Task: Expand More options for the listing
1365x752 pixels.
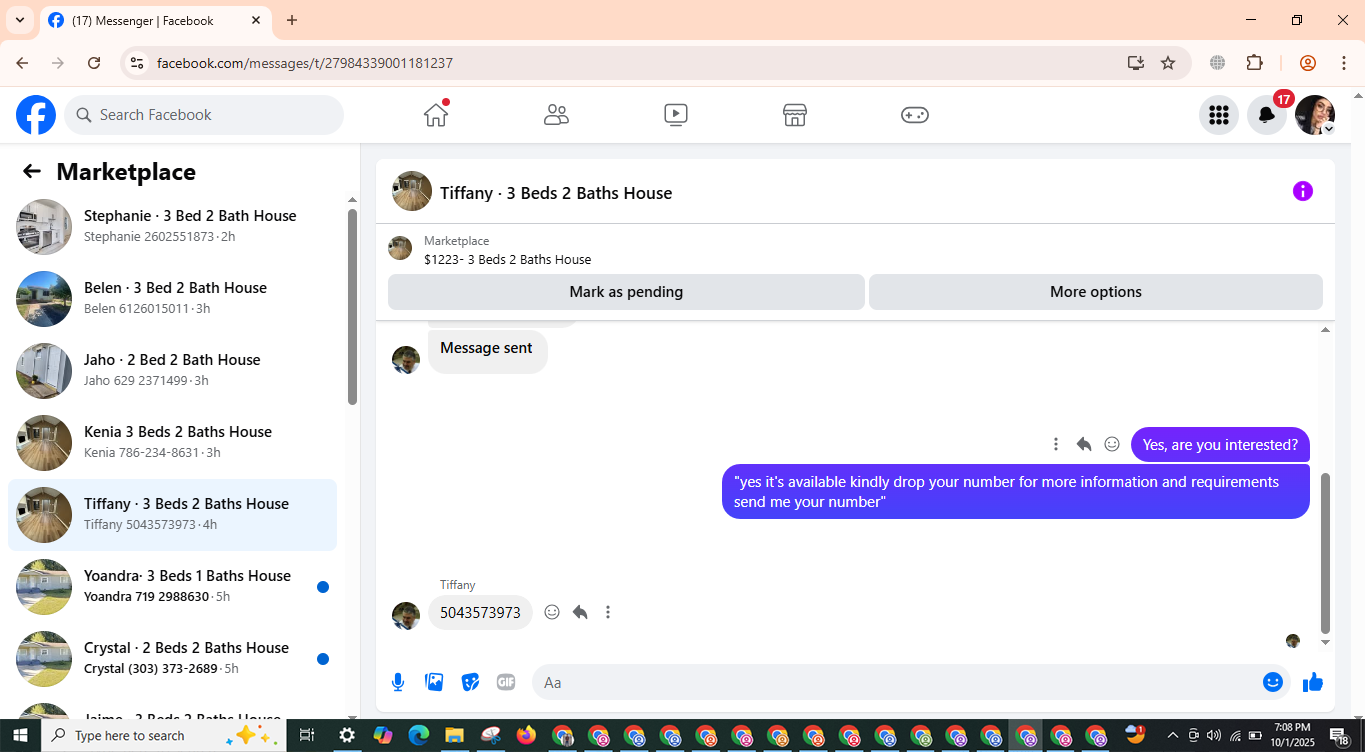Action: coord(1096,292)
